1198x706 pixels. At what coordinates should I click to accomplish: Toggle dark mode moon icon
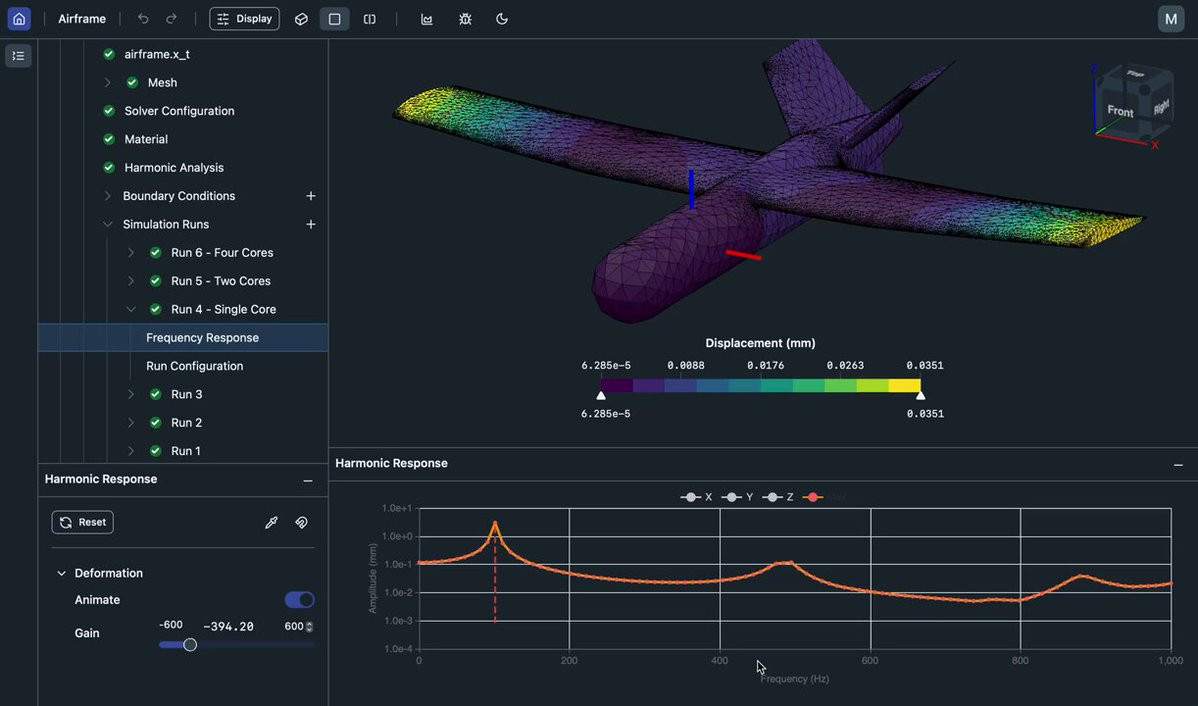502,19
